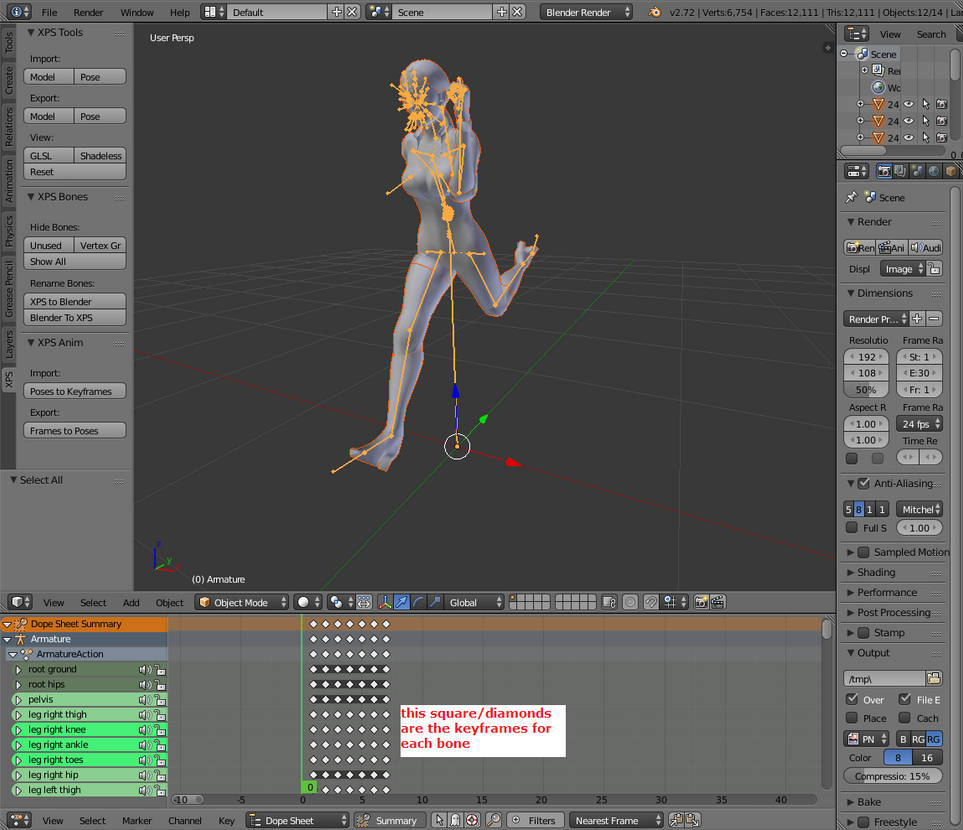
Task: Click the Blender logo in the info header
Action: 655,12
